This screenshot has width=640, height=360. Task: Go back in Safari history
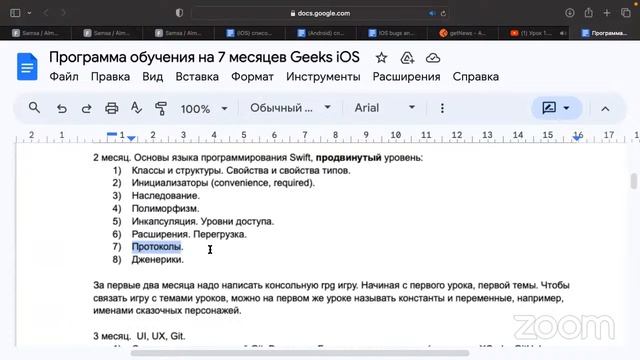(45, 13)
